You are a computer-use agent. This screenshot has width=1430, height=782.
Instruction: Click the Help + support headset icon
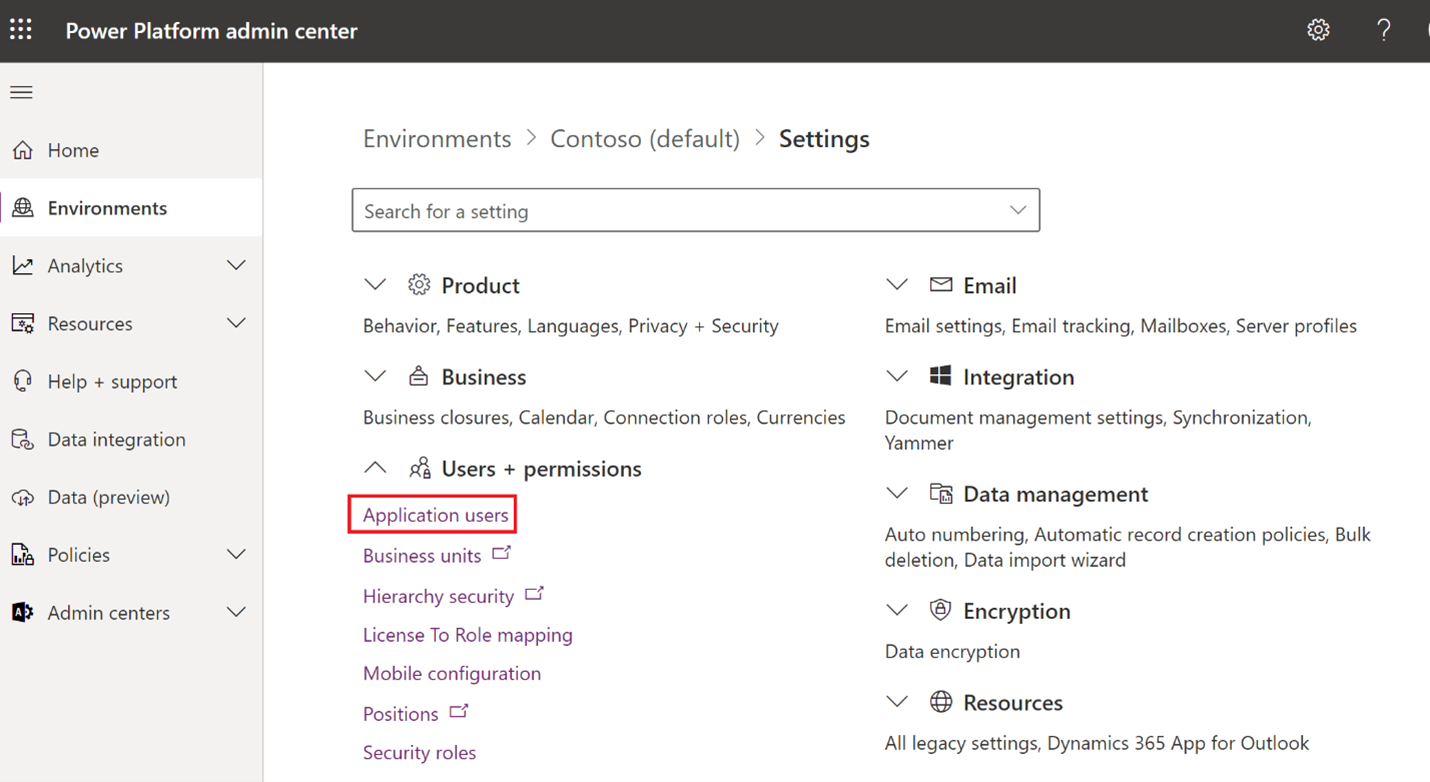22,381
